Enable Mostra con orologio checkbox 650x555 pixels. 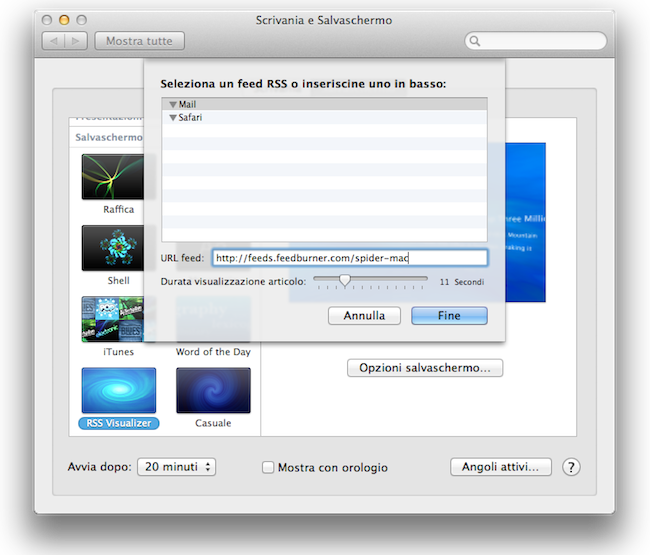coord(268,467)
